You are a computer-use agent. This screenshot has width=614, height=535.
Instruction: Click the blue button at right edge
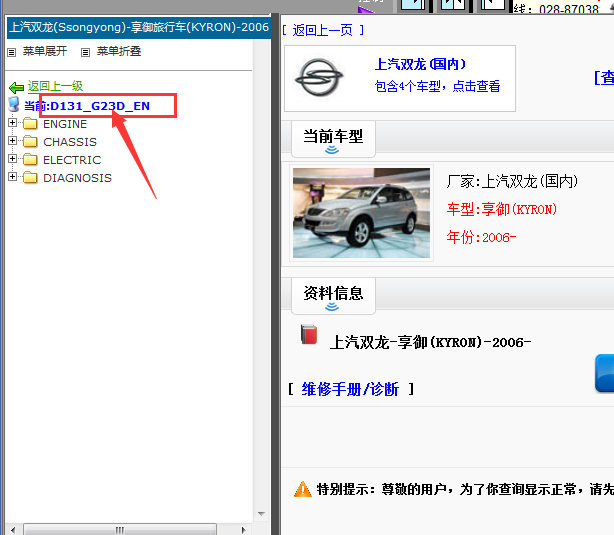604,373
